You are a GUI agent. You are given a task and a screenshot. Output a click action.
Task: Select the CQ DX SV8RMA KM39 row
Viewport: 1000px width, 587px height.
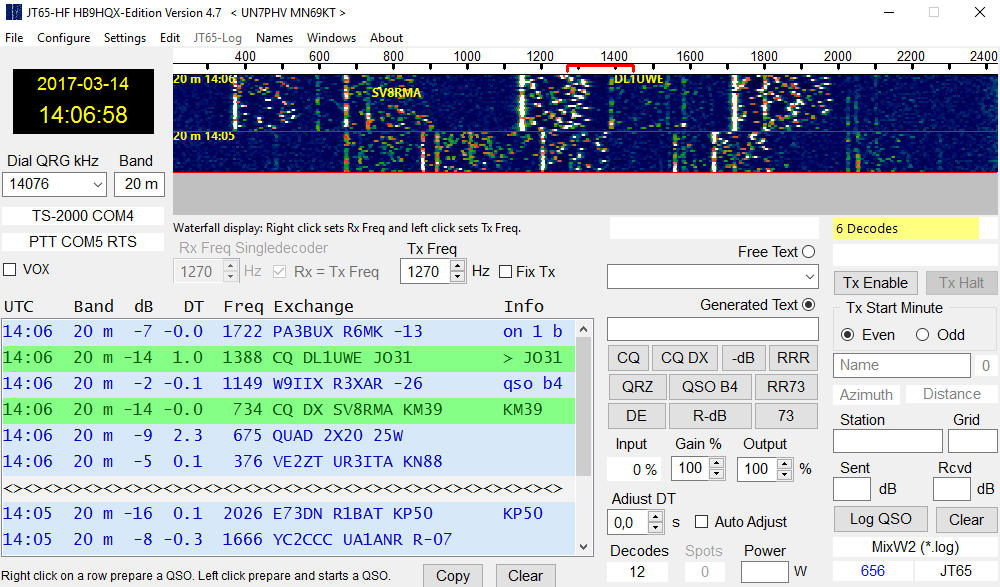pyautogui.click(x=288, y=410)
